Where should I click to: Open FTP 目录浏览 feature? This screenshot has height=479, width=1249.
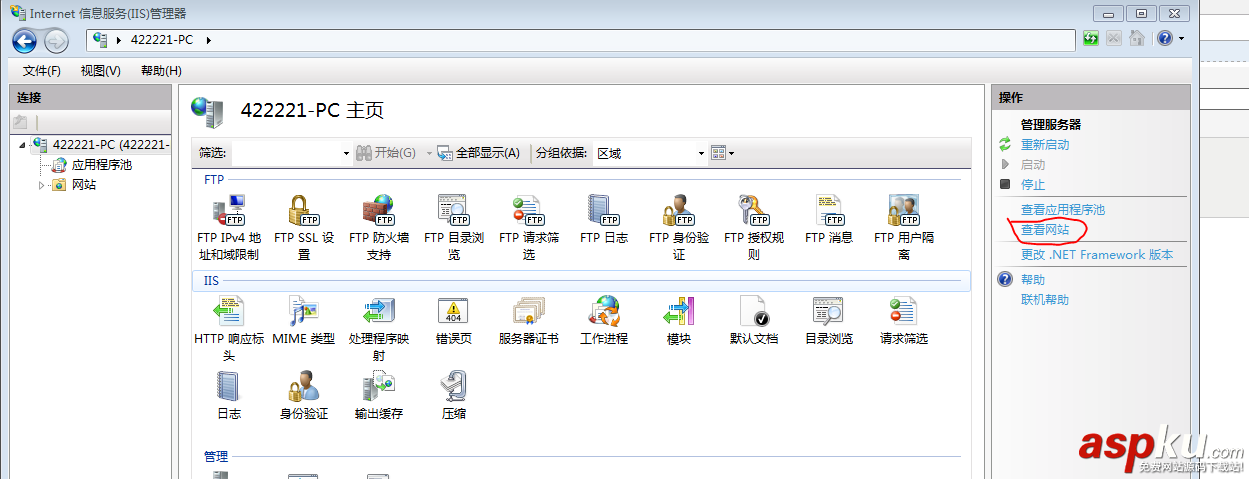click(x=454, y=228)
